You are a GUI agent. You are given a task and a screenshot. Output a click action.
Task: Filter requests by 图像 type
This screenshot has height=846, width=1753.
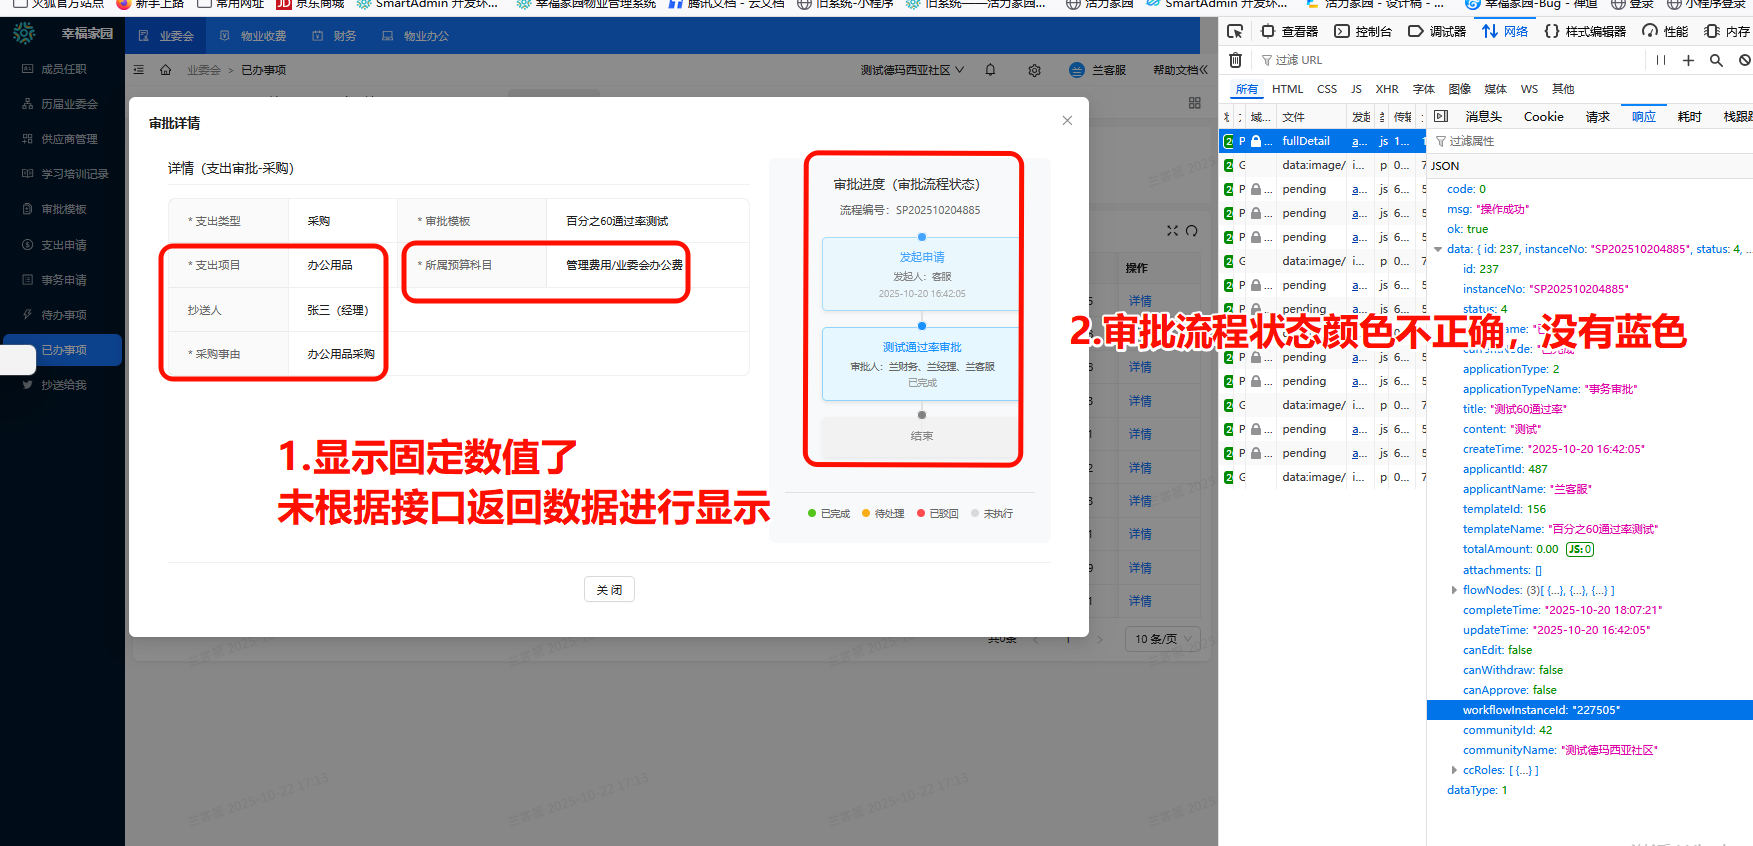point(1460,89)
